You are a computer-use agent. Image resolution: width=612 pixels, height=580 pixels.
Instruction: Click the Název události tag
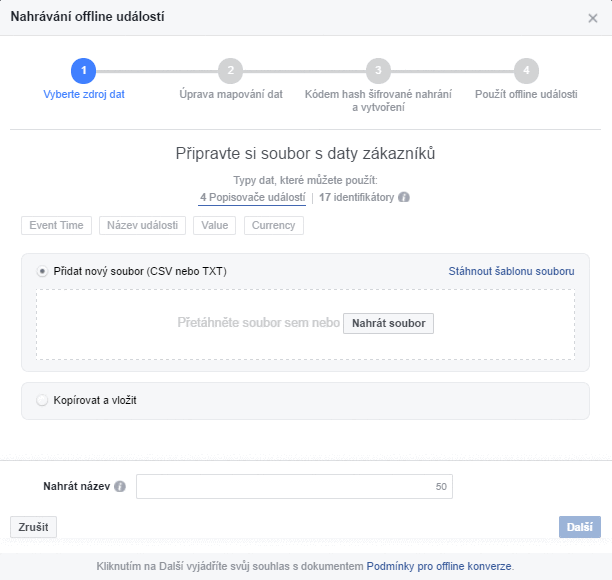coord(142,226)
